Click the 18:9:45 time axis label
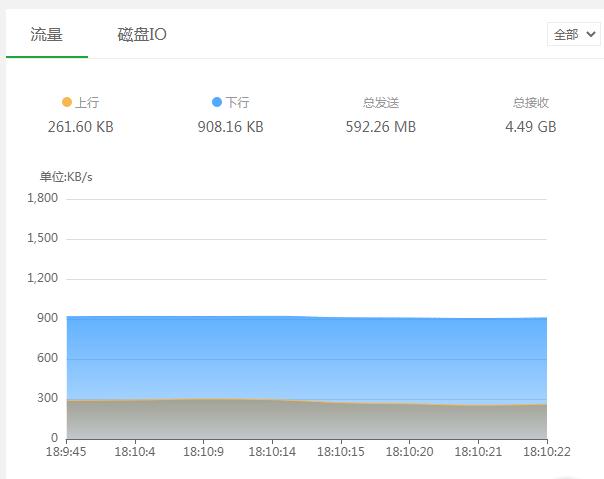Screen dimensions: 604x479 click(66, 451)
